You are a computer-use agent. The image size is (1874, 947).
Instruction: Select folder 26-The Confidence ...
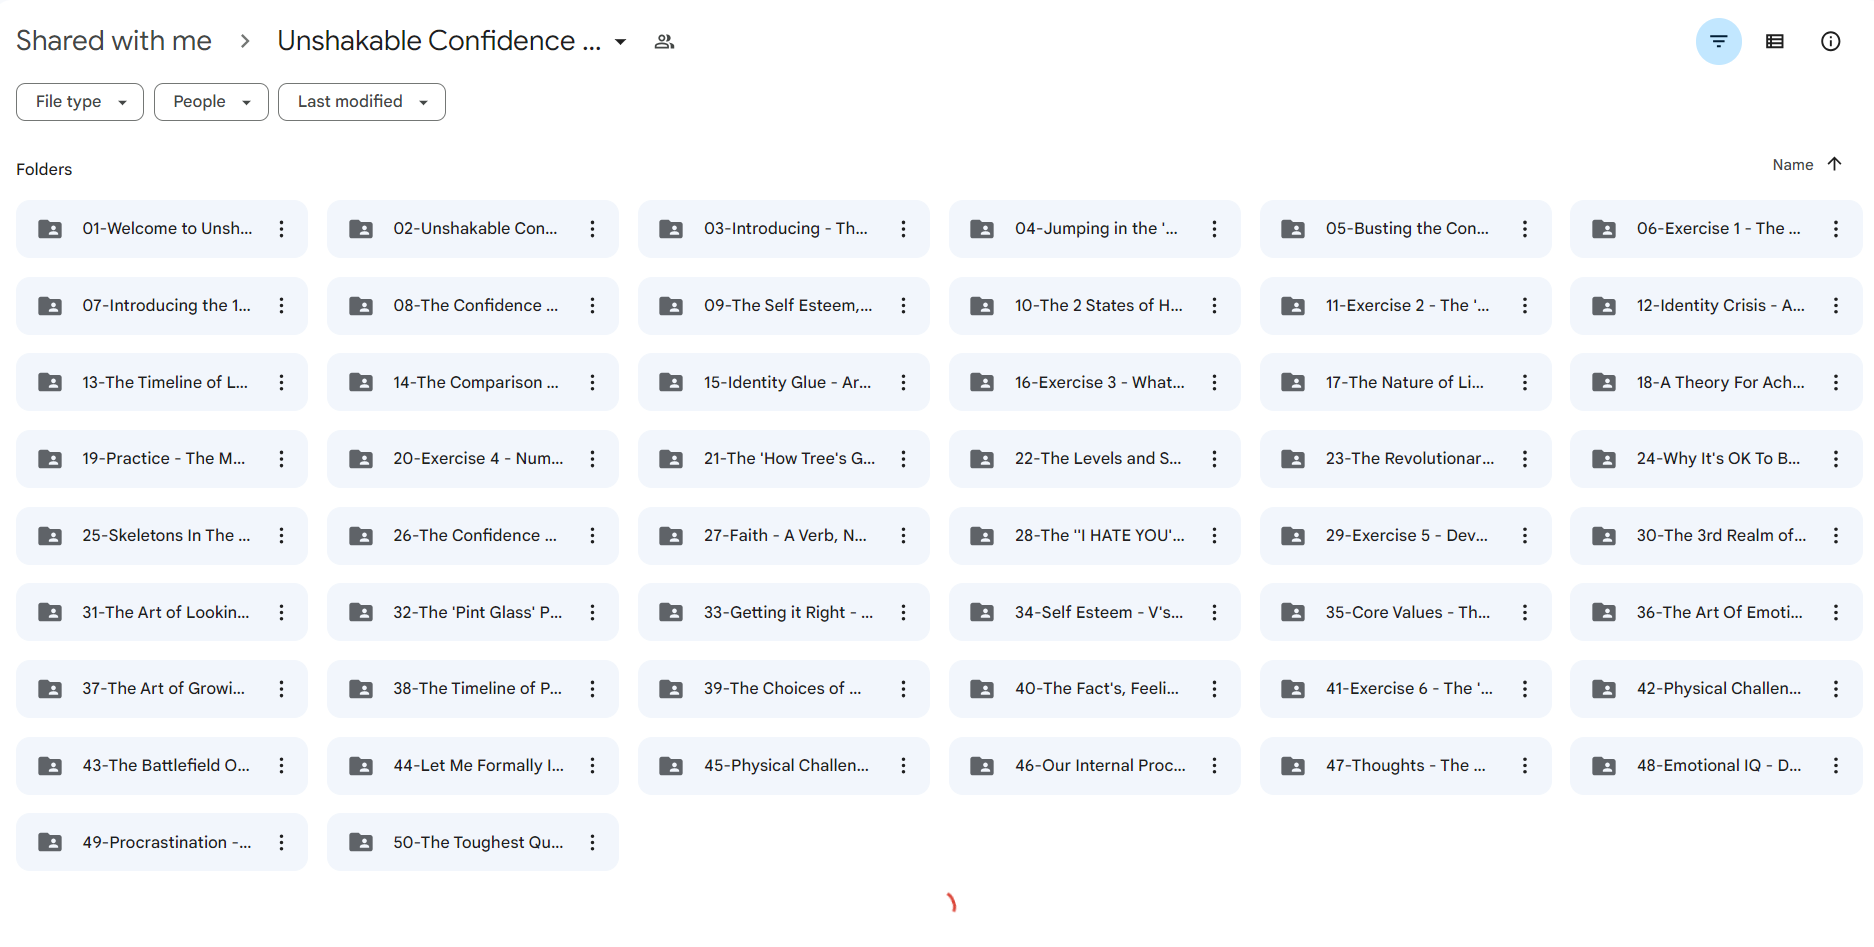pos(473,536)
